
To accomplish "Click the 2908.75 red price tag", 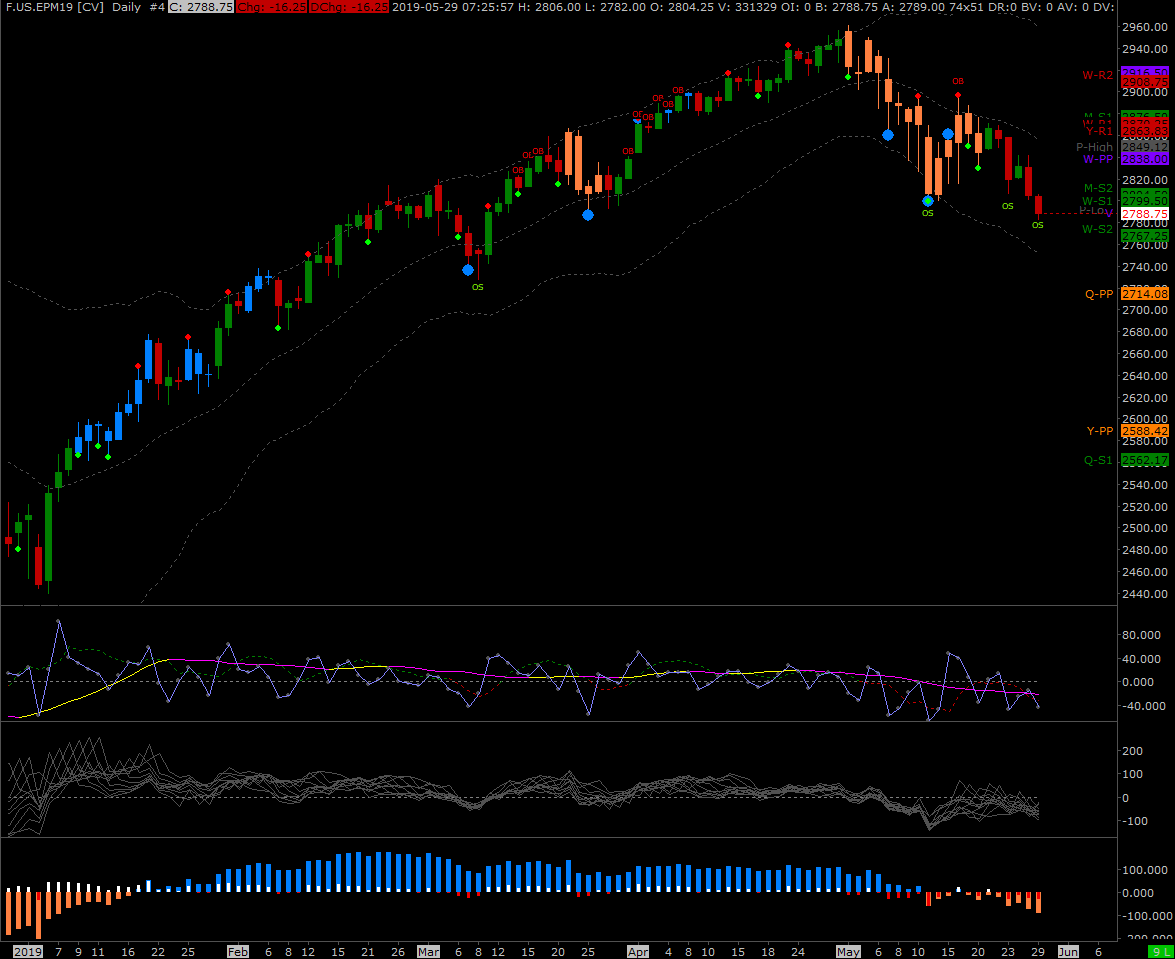I will tap(1144, 82).
